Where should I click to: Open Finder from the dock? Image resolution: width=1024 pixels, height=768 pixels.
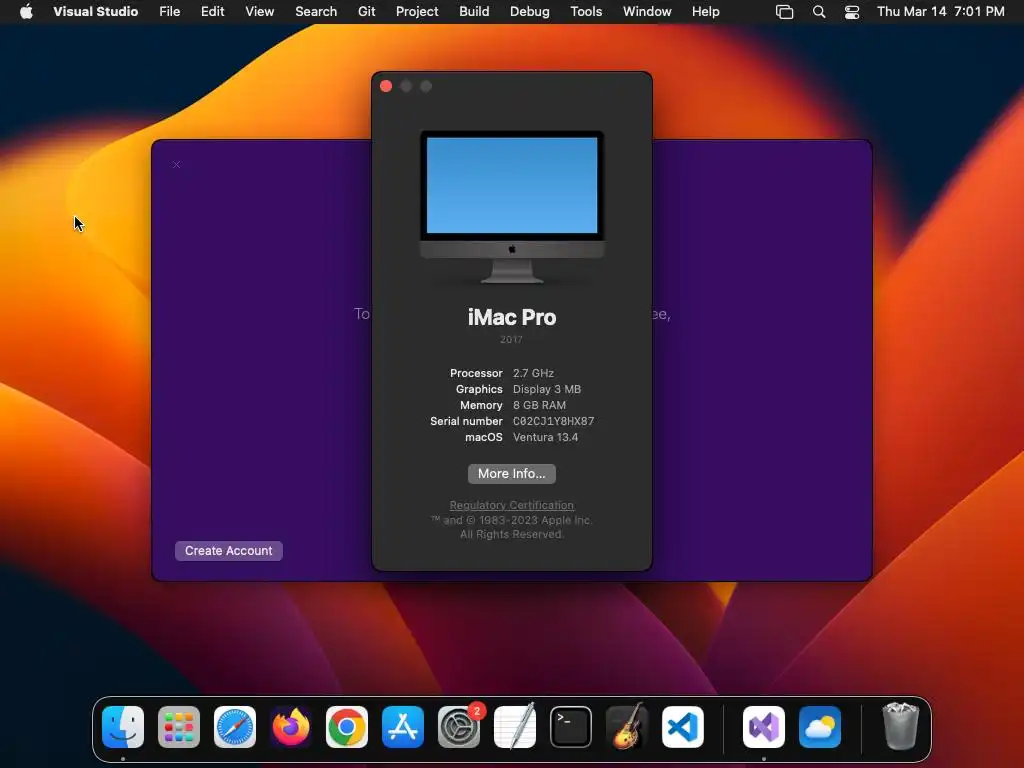[x=123, y=727]
